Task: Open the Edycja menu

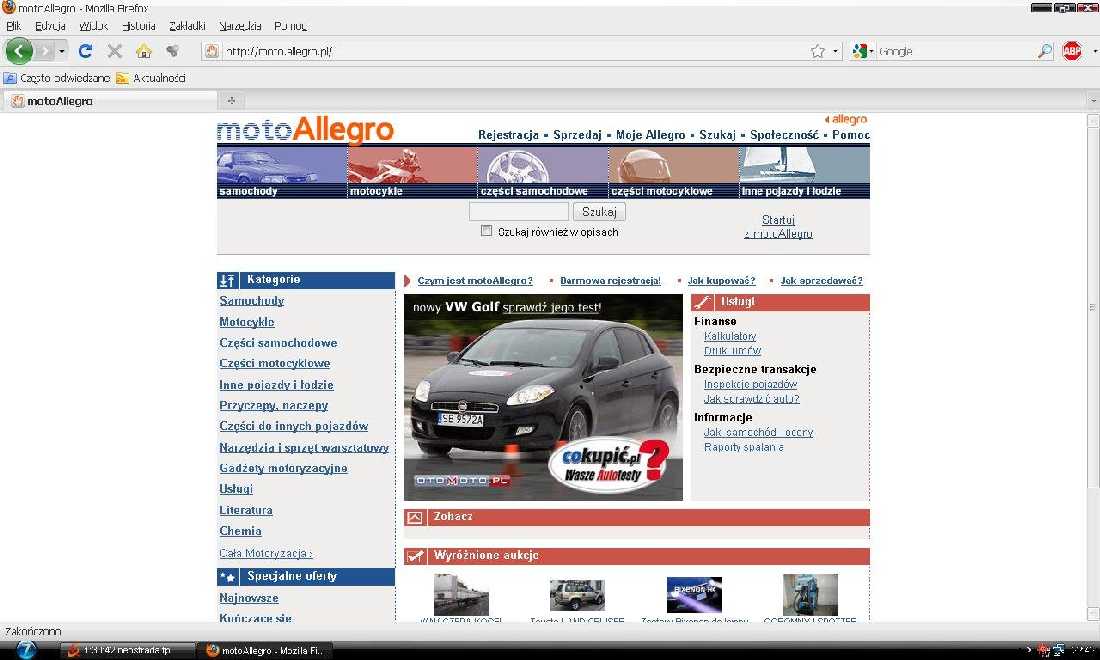Action: click(x=51, y=26)
